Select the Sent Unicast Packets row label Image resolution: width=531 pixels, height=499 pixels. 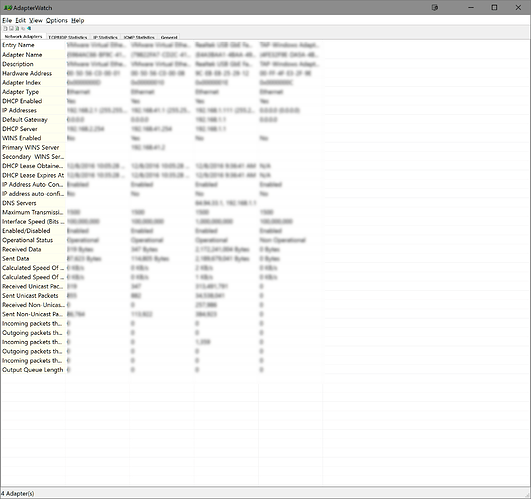[30, 296]
